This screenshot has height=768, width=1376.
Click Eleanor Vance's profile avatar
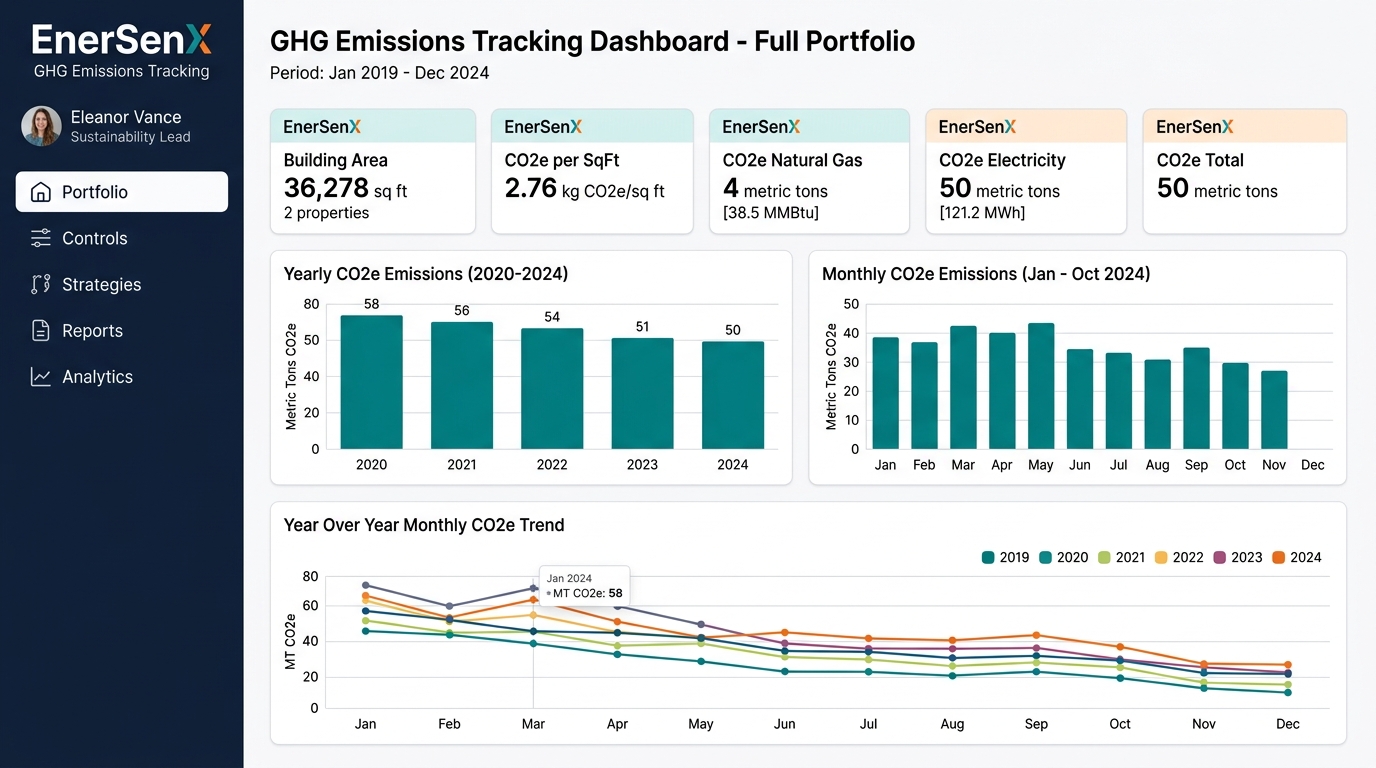click(41, 126)
